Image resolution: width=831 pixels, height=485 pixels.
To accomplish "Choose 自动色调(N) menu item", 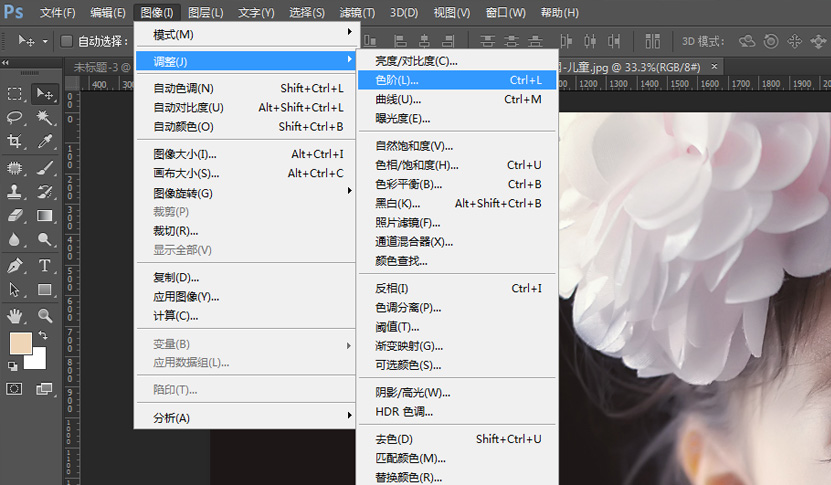I will pyautogui.click(x=246, y=88).
